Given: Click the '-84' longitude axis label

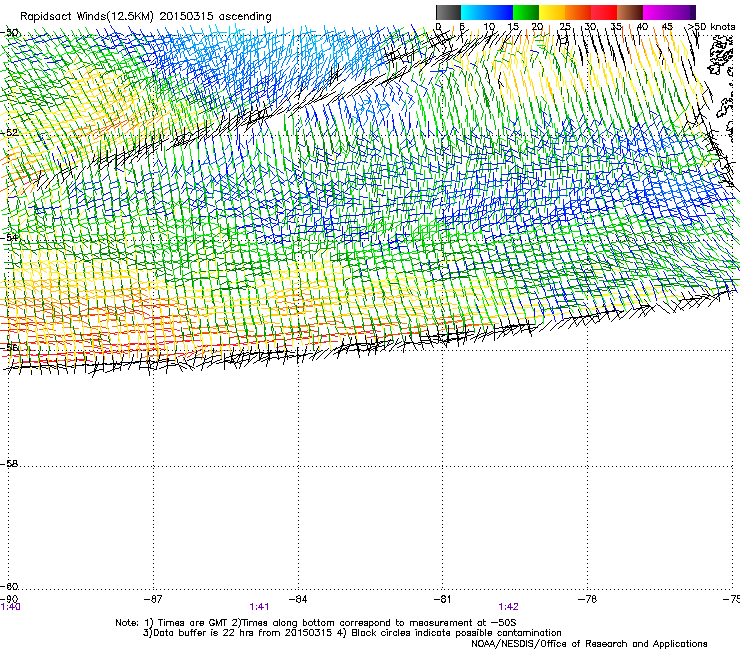Looking at the screenshot, I should tap(298, 599).
